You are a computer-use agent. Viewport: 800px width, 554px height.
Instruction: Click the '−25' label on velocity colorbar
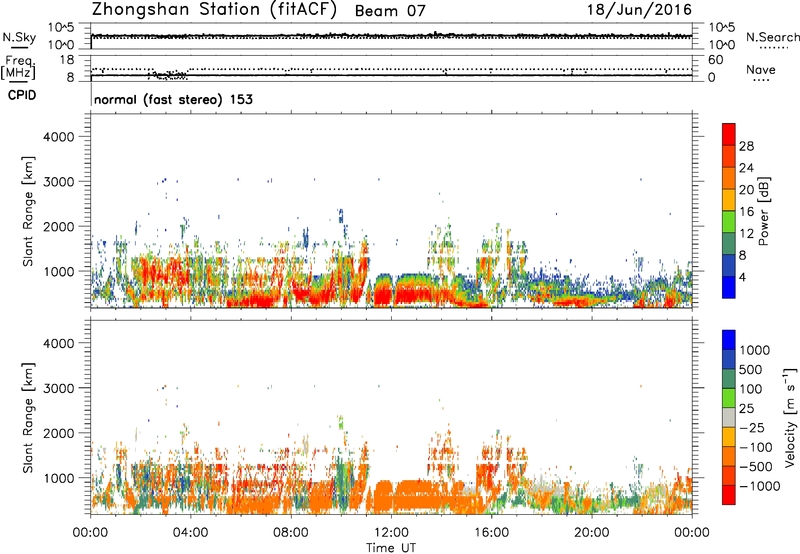[752, 428]
